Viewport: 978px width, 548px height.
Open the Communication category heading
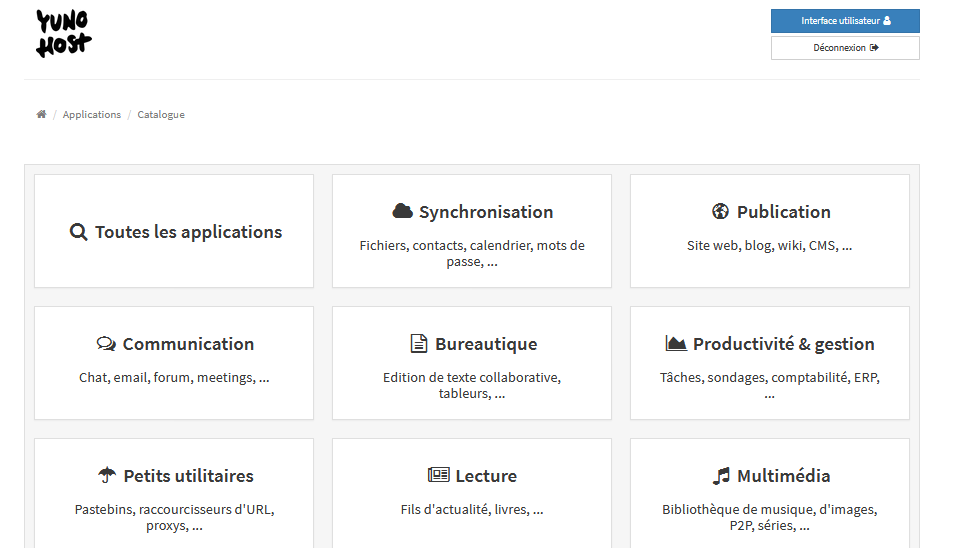(x=188, y=344)
